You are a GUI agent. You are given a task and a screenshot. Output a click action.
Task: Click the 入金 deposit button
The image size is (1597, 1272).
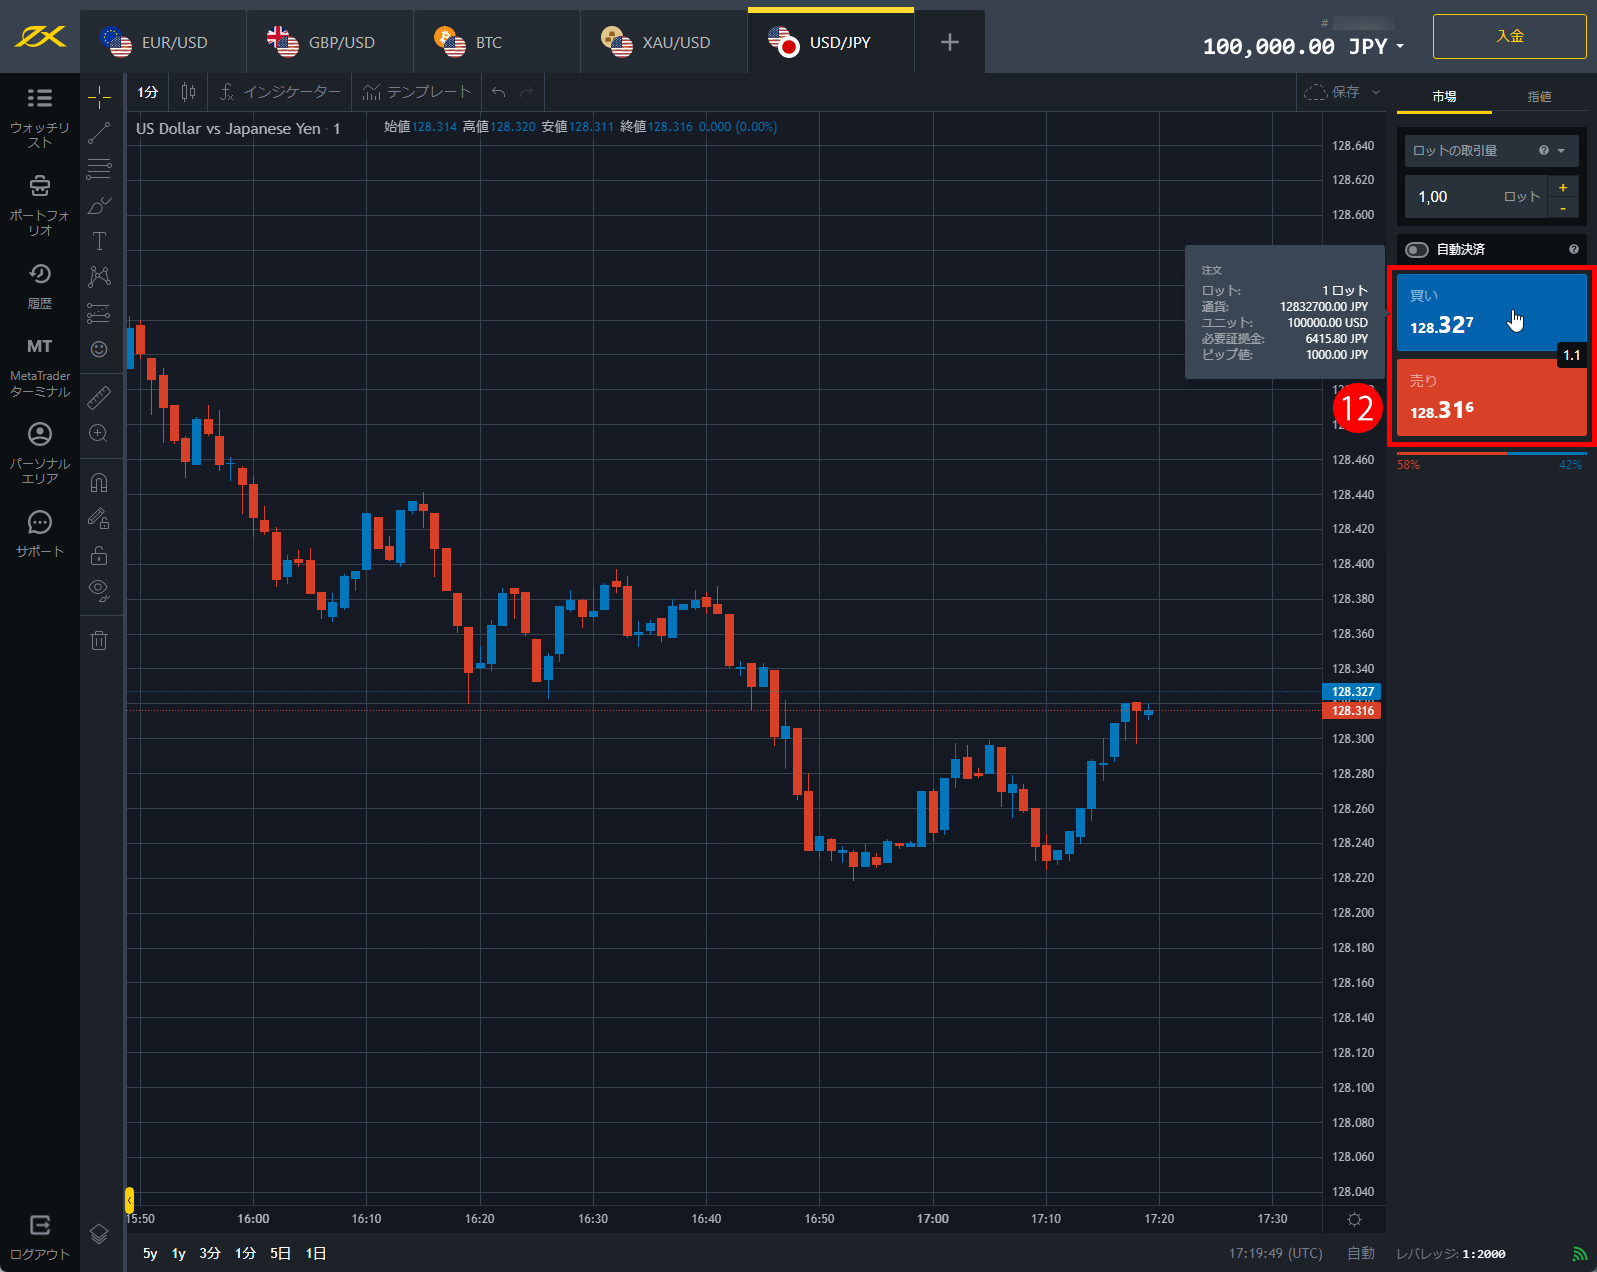pos(1509,37)
